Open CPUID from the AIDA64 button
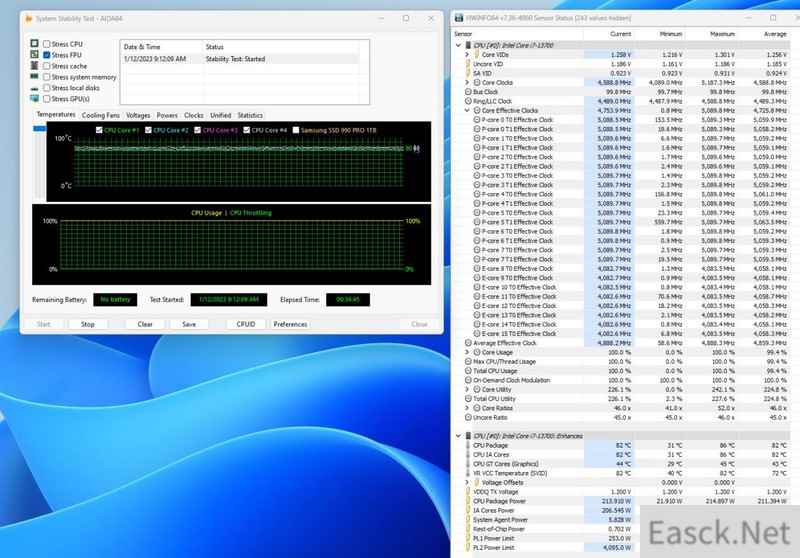 pos(245,324)
